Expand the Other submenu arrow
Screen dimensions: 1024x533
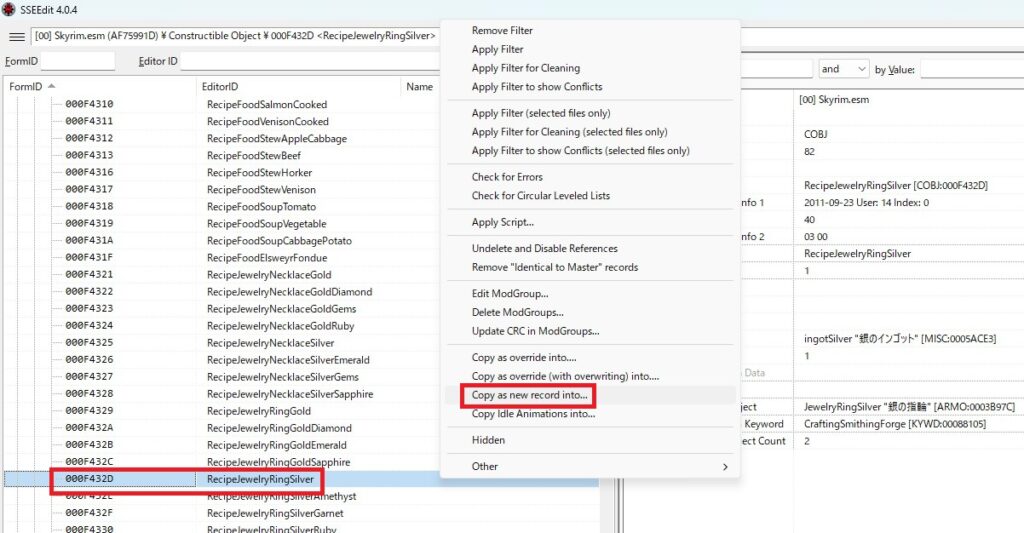pyautogui.click(x=725, y=466)
